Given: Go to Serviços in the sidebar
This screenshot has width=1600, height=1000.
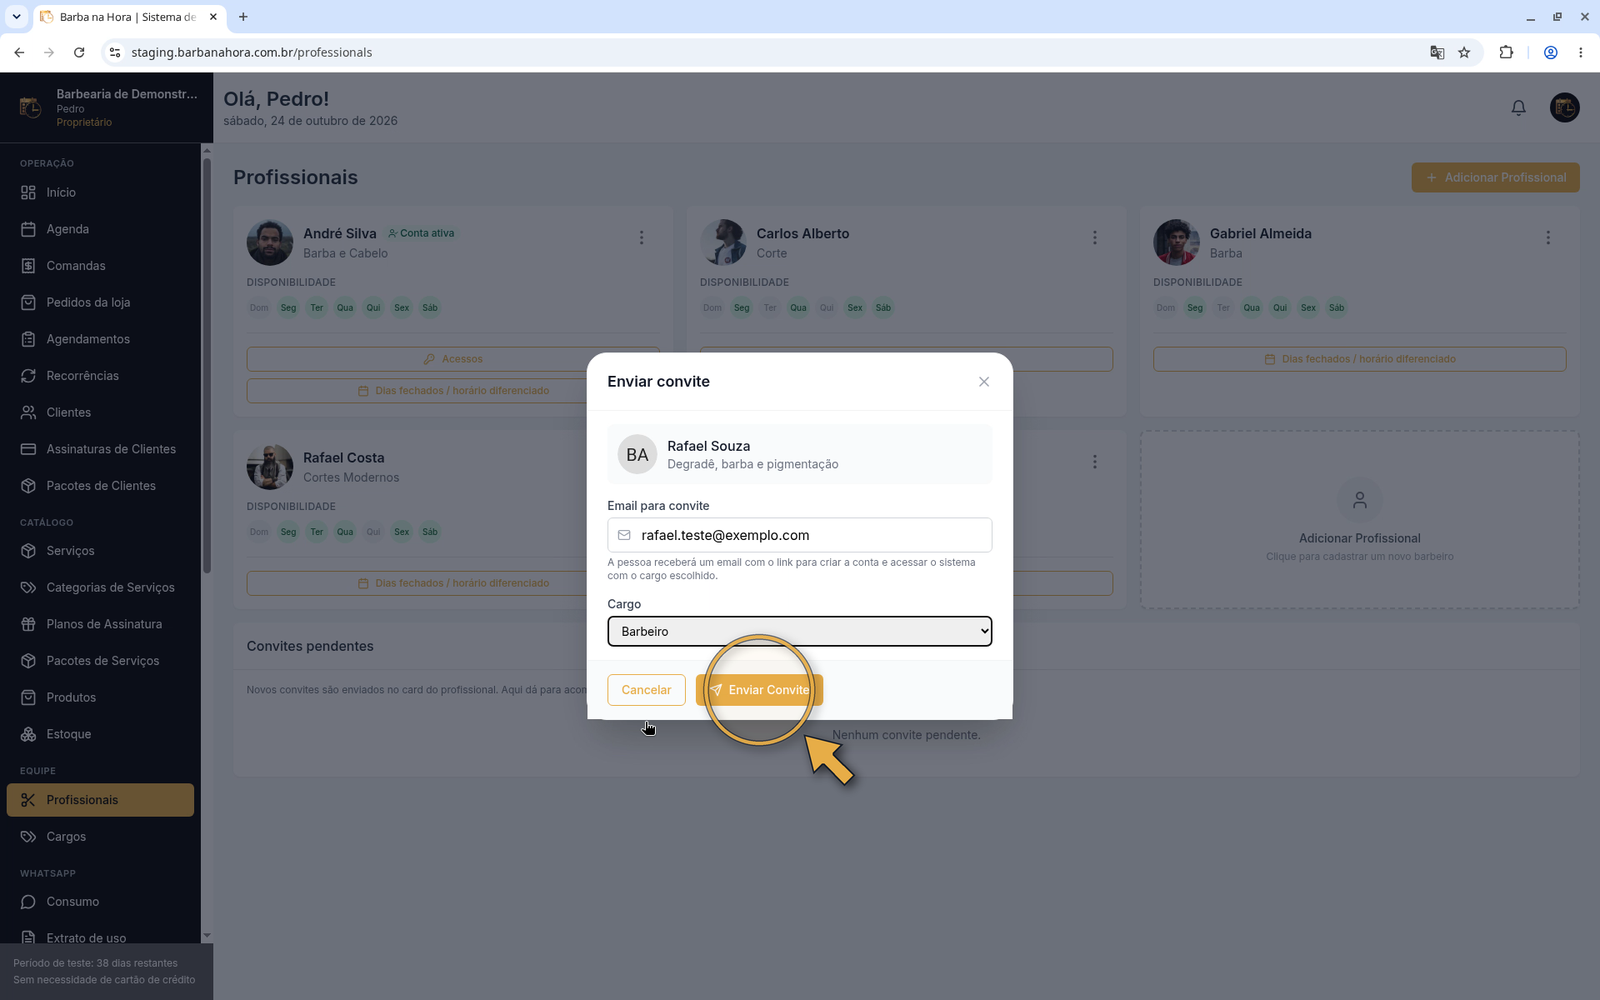Looking at the screenshot, I should [x=100, y=551].
